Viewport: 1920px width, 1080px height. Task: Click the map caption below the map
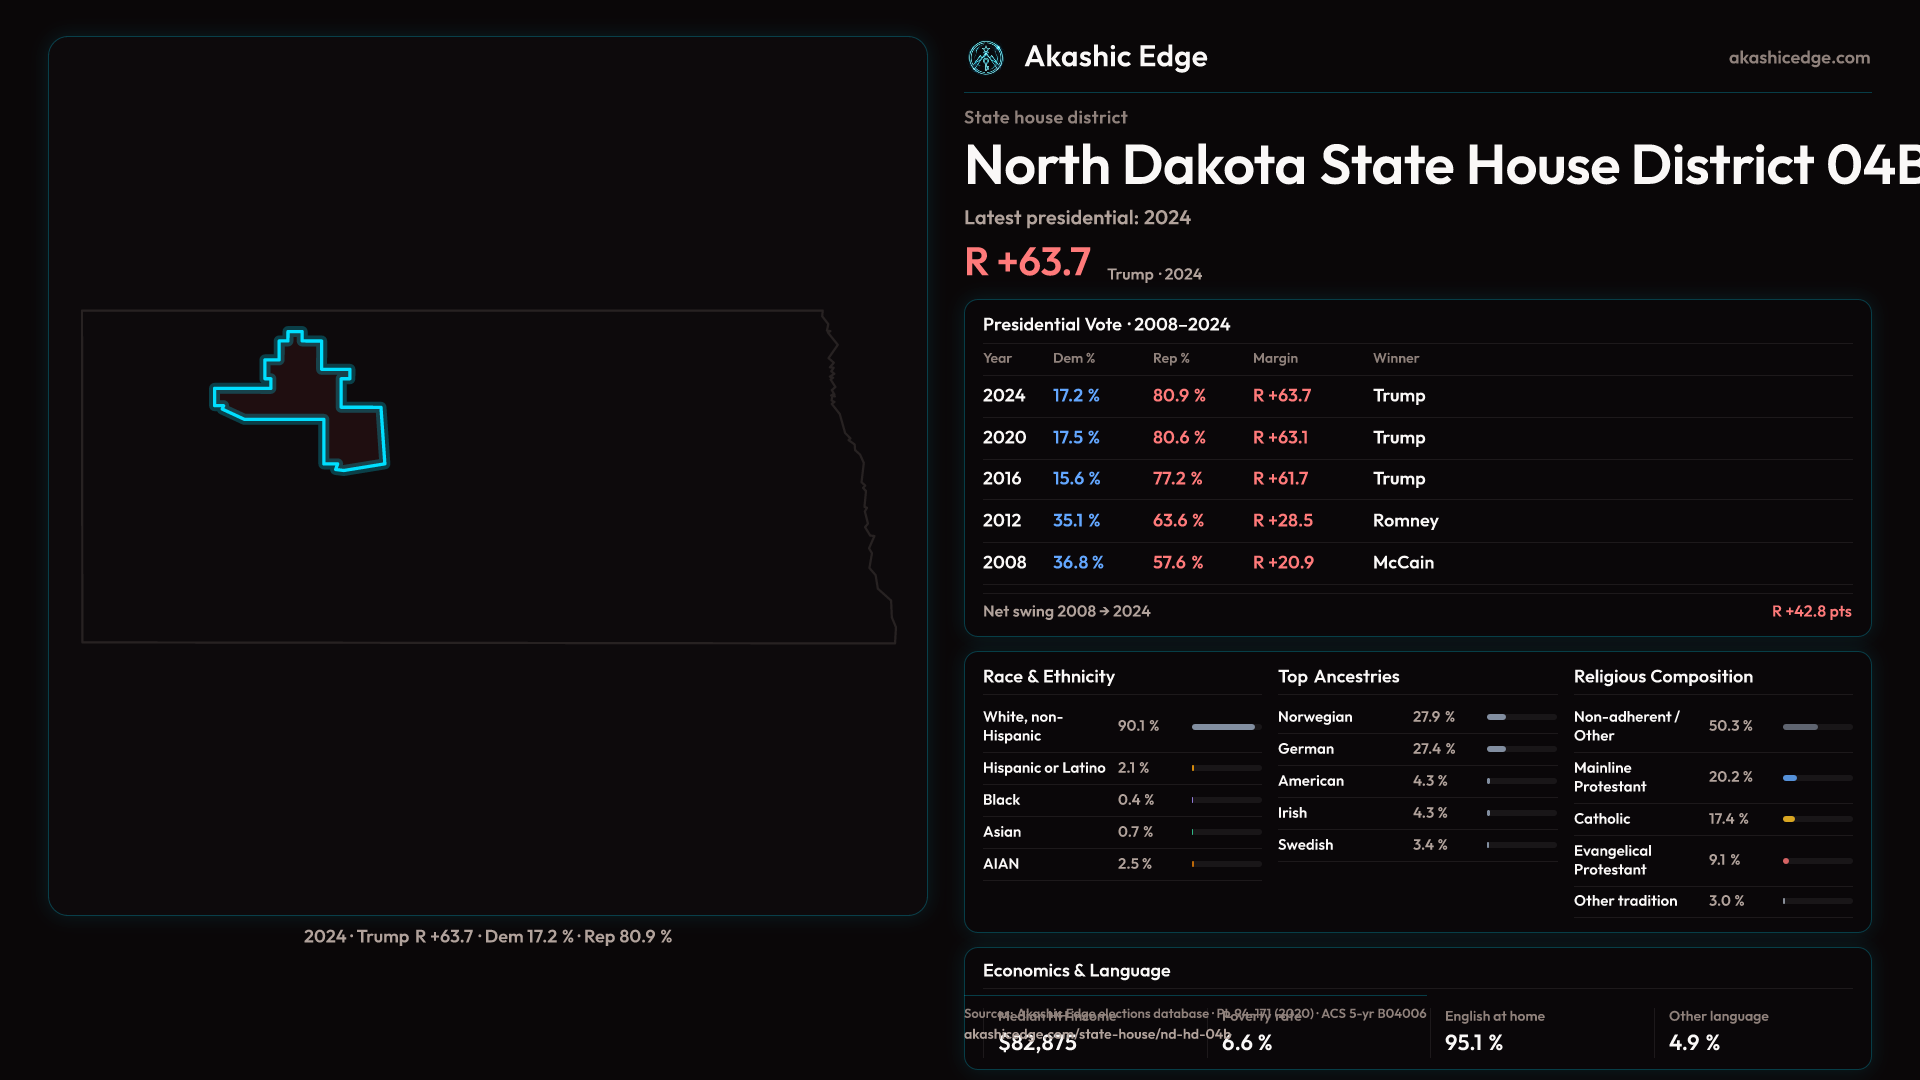coord(488,937)
